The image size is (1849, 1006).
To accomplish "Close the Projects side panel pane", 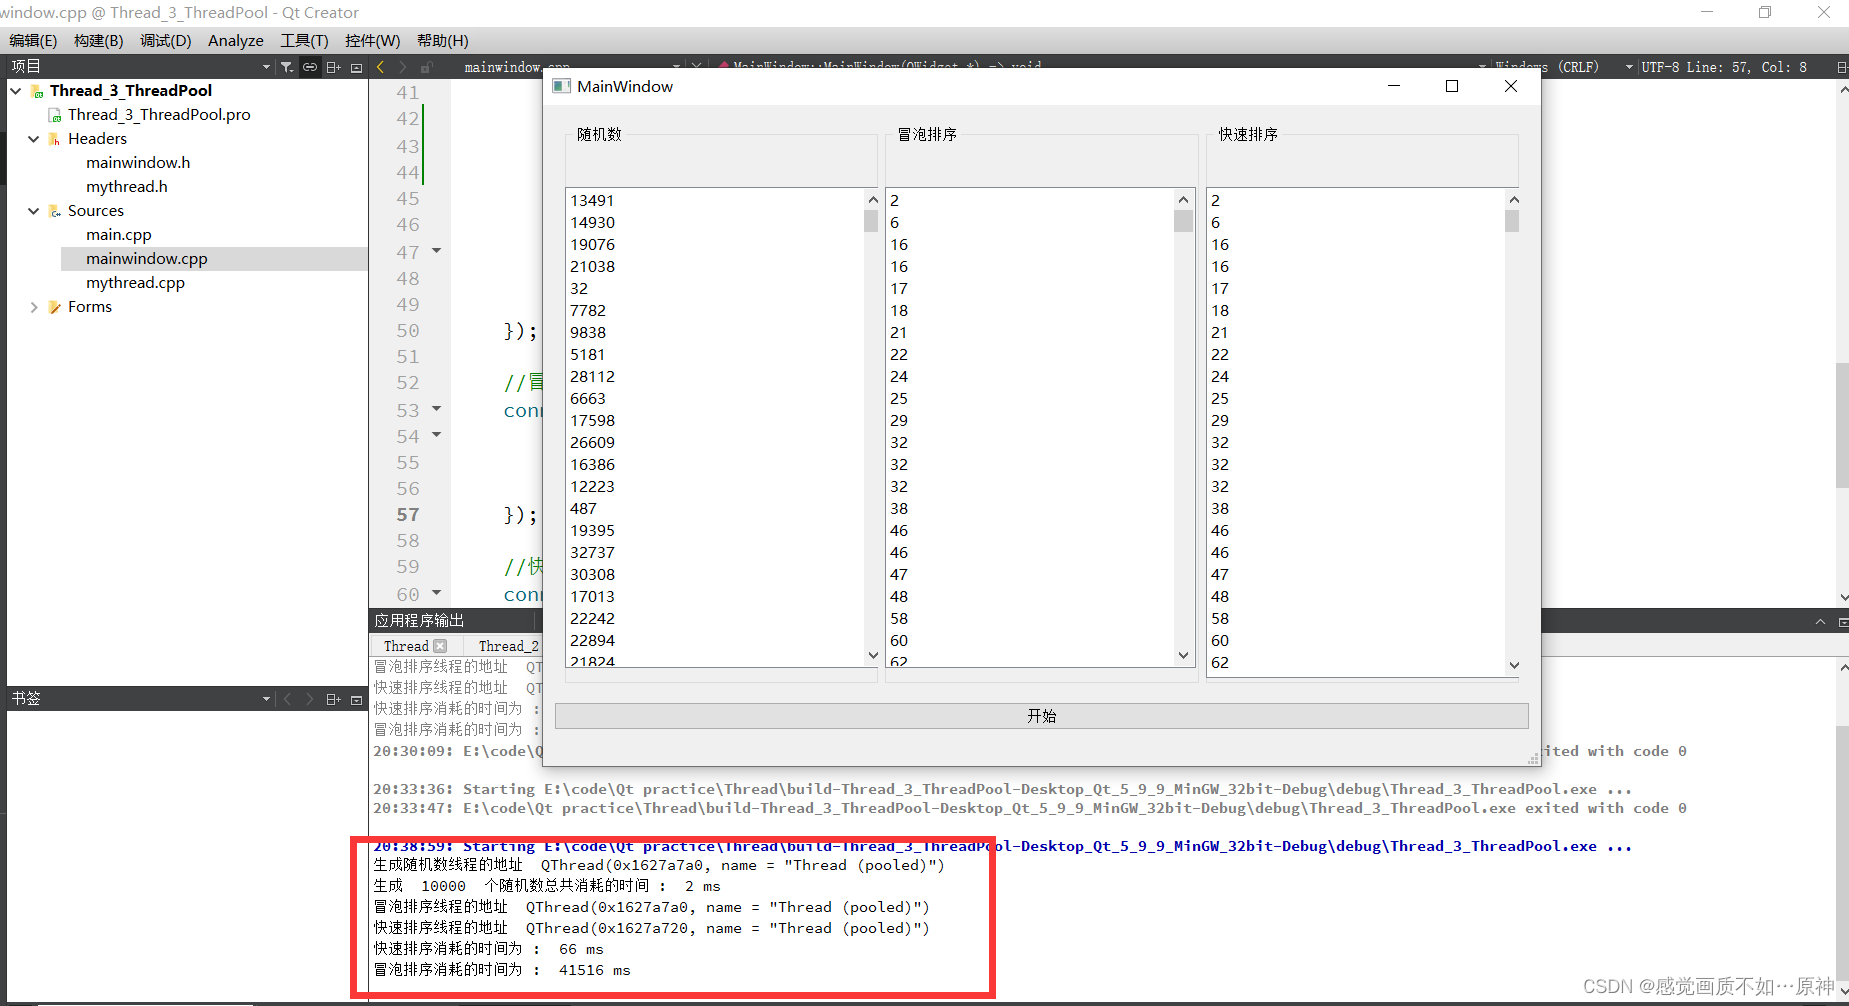I will click(356, 67).
